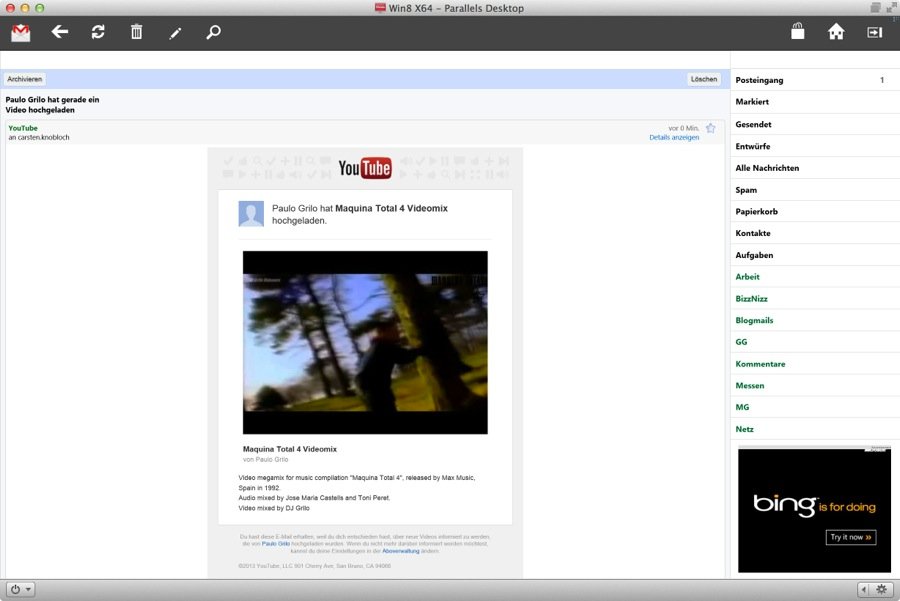
Task: Click the Paulo Grilo link in footer
Action: point(276,543)
